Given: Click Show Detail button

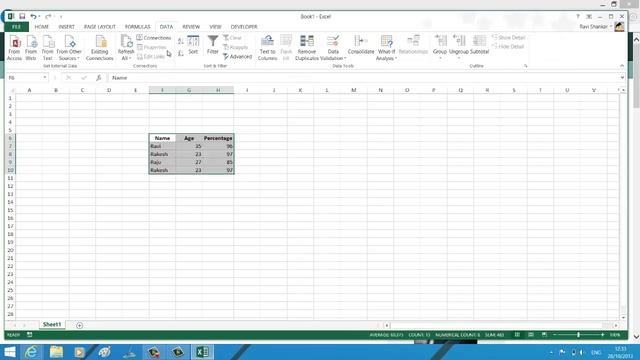Looking at the screenshot, I should [x=509, y=38].
